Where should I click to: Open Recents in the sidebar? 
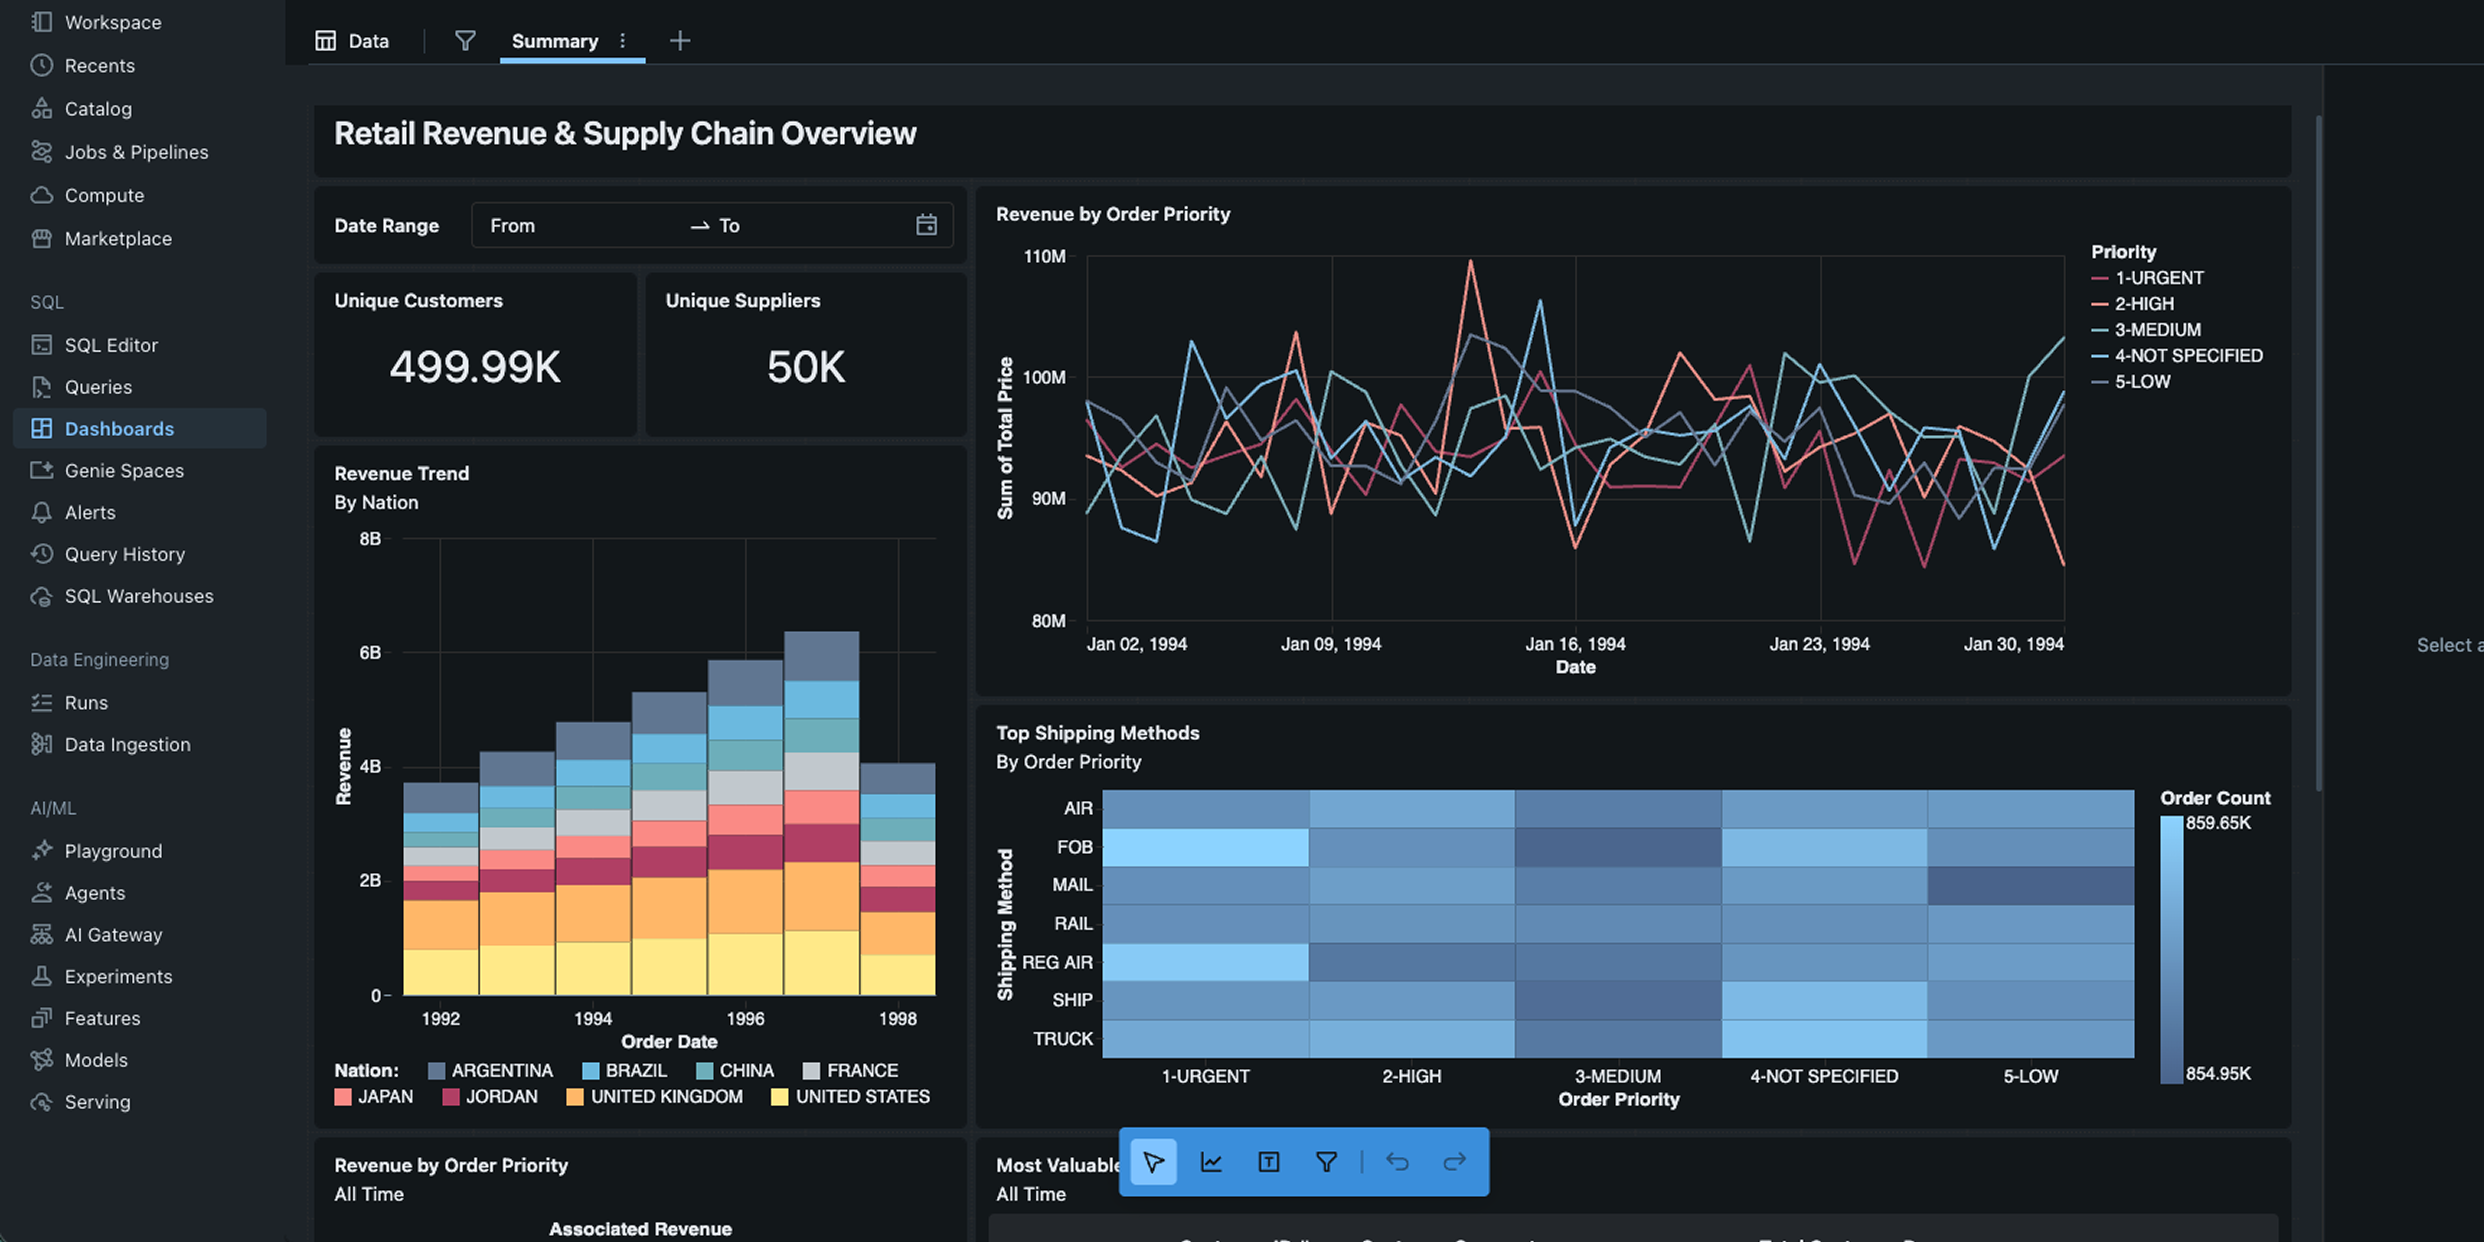(x=82, y=66)
